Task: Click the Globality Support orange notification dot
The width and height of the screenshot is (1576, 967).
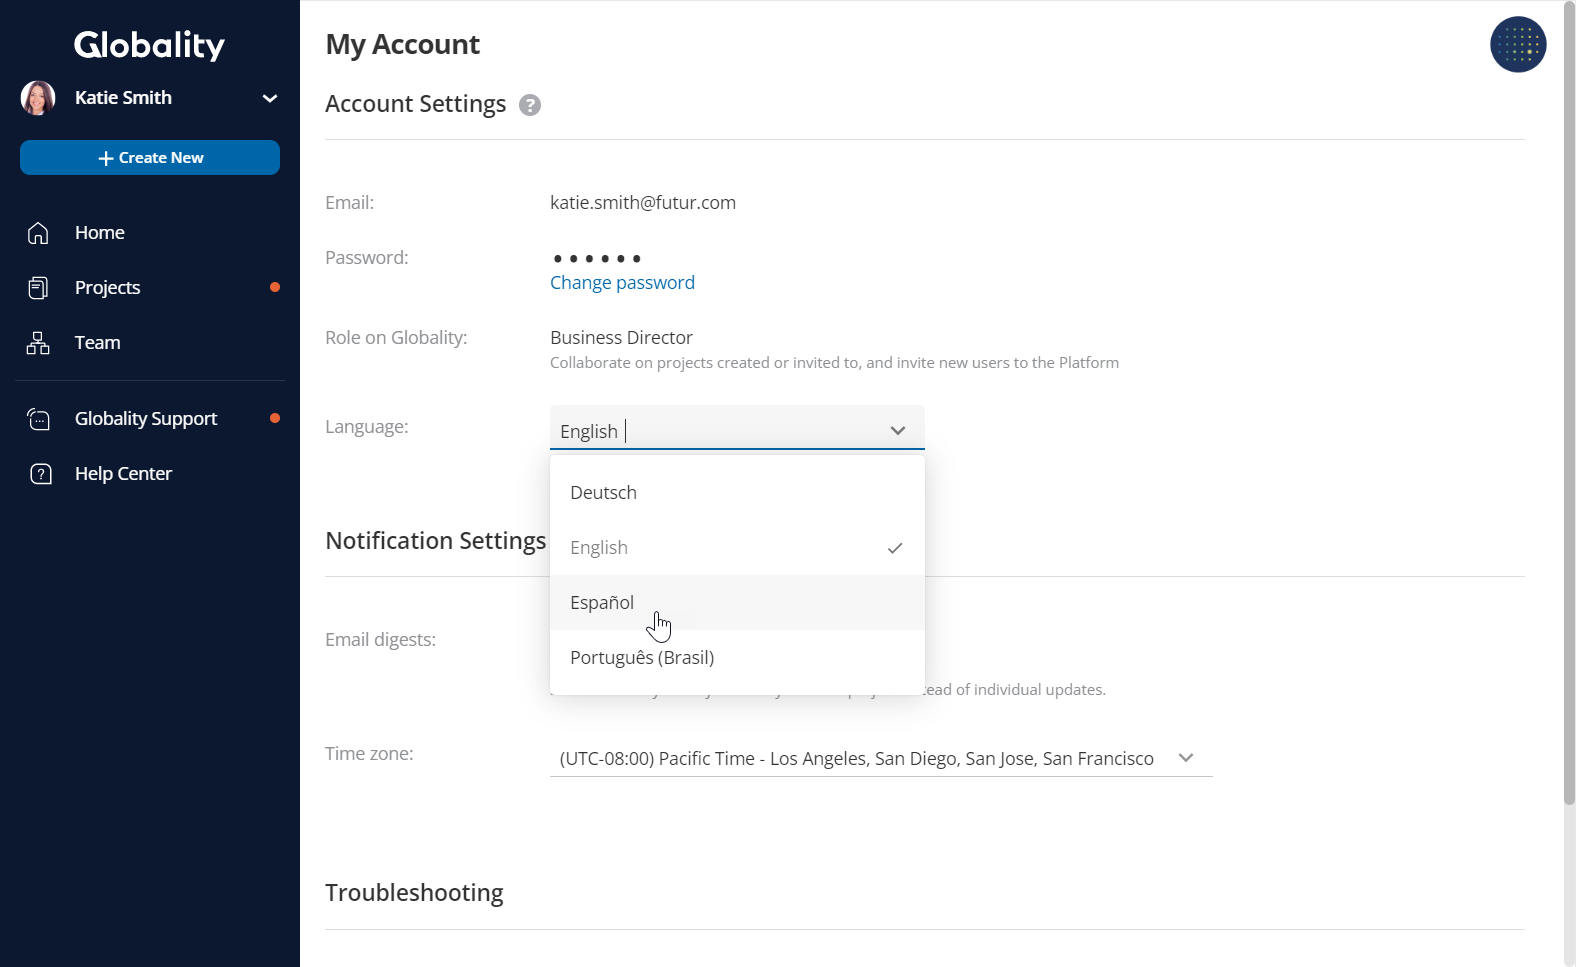Action: coord(275,418)
